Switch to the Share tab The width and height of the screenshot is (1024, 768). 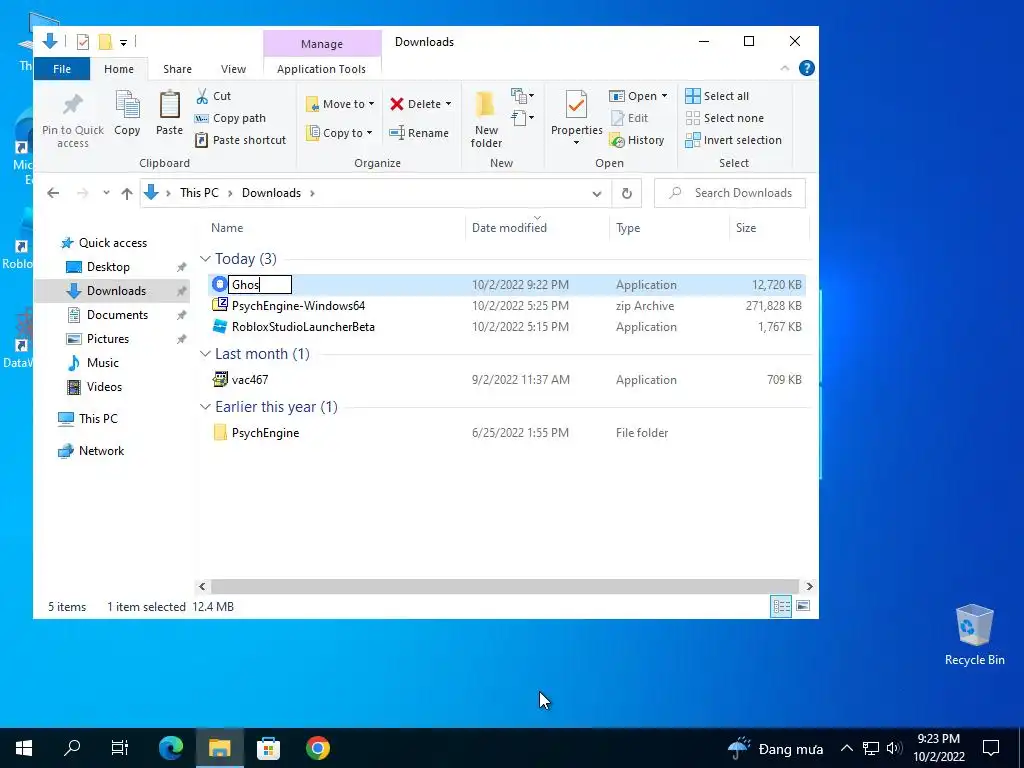coord(177,69)
